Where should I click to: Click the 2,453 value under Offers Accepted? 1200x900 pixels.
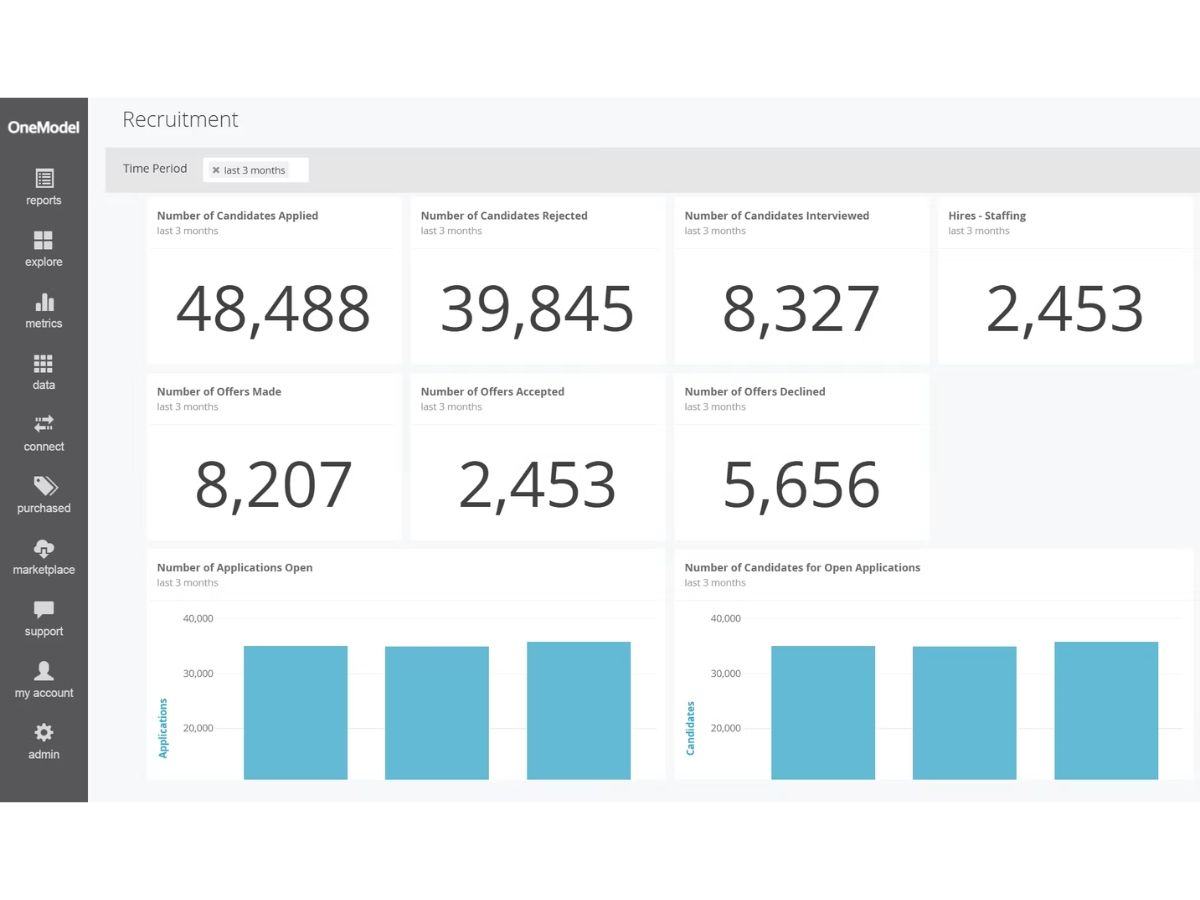(537, 484)
